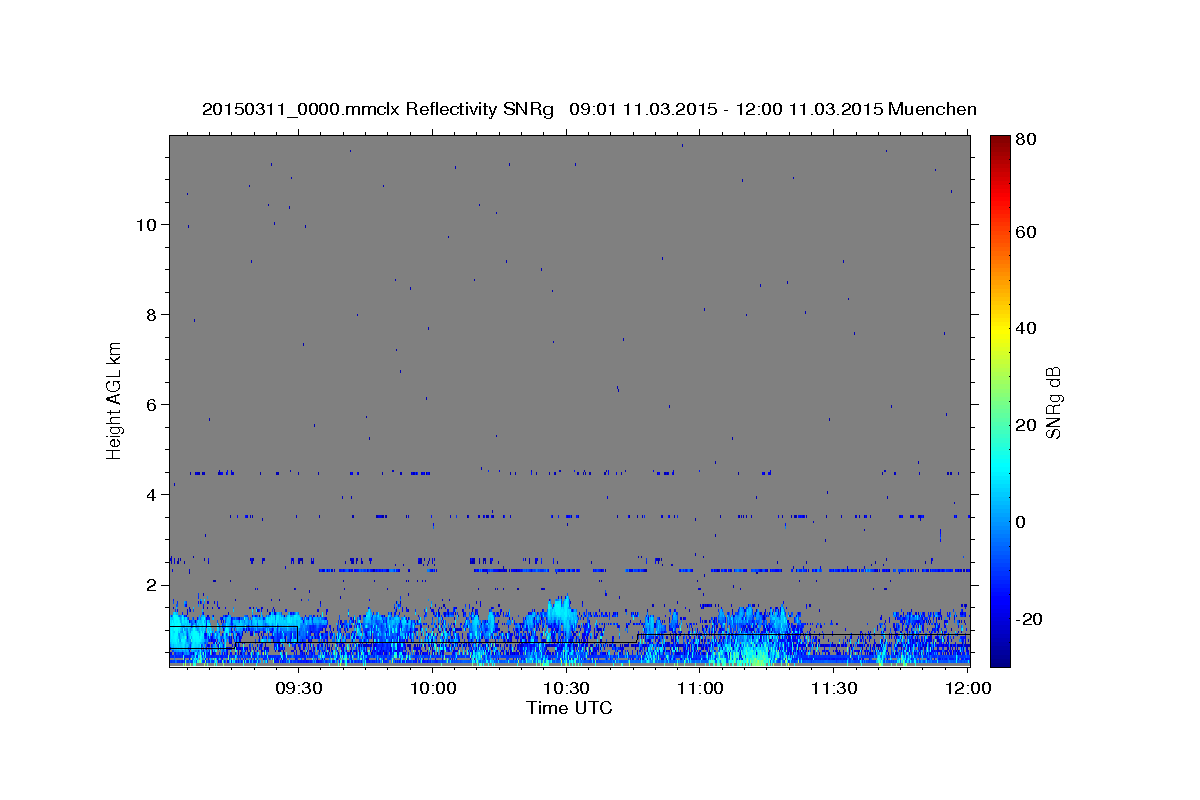Click the colorbar value 0
This screenshot has height=800, width=1200.
click(1023, 522)
